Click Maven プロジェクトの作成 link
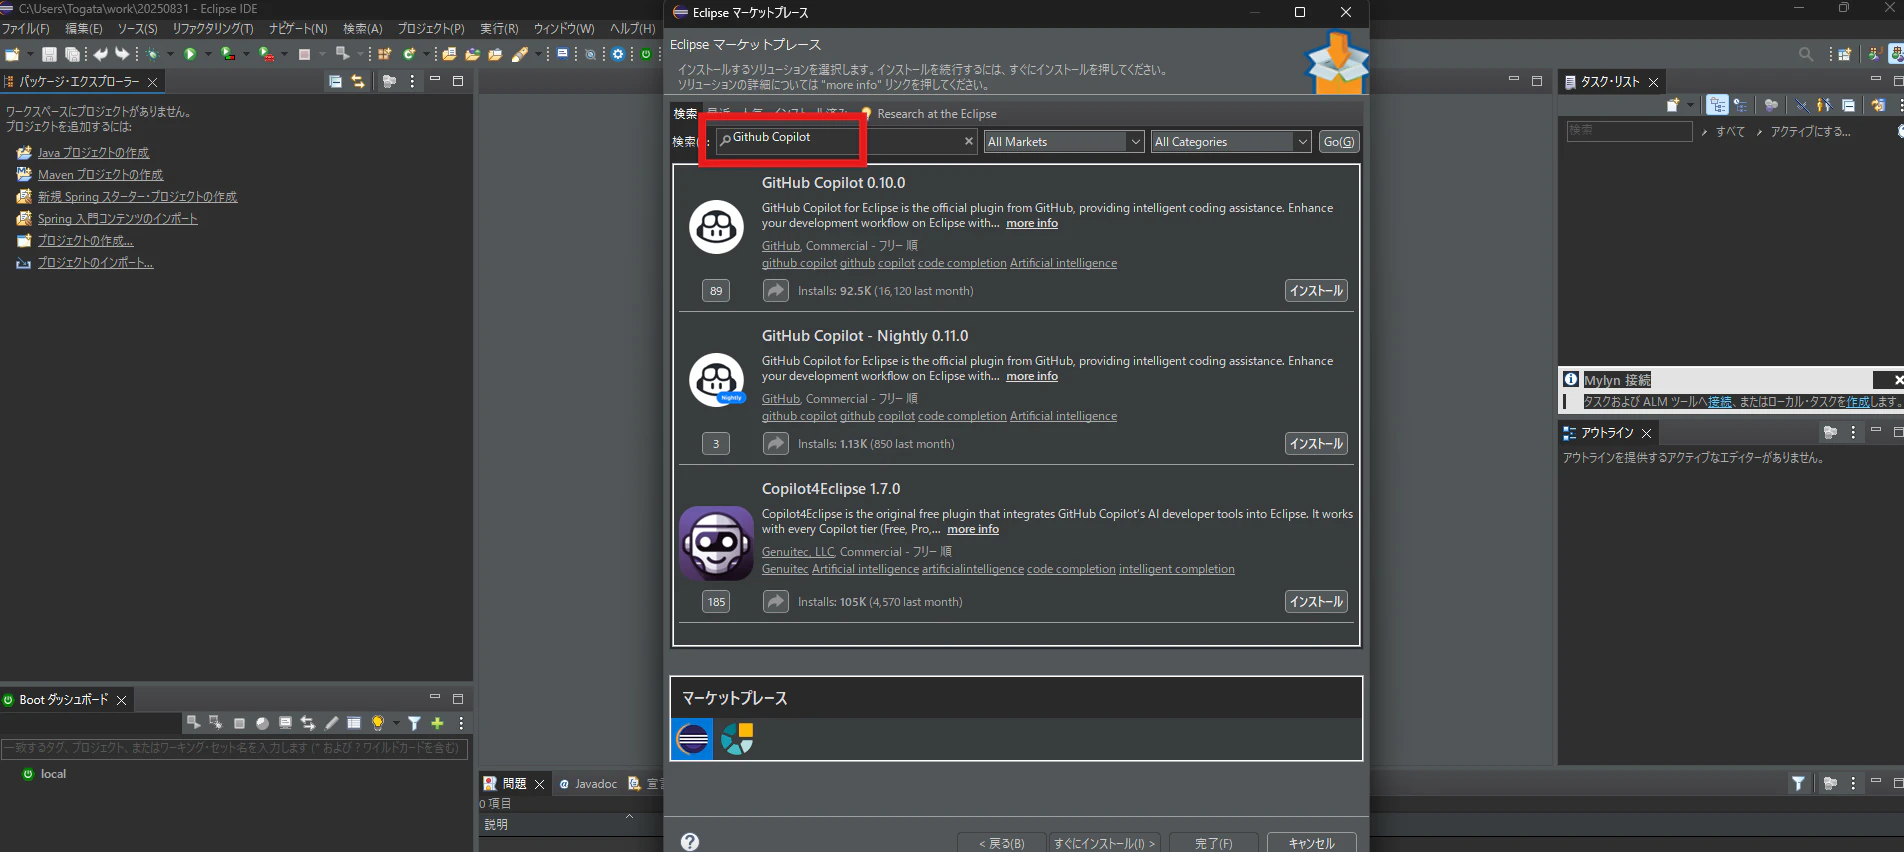1904x852 pixels. tap(100, 175)
